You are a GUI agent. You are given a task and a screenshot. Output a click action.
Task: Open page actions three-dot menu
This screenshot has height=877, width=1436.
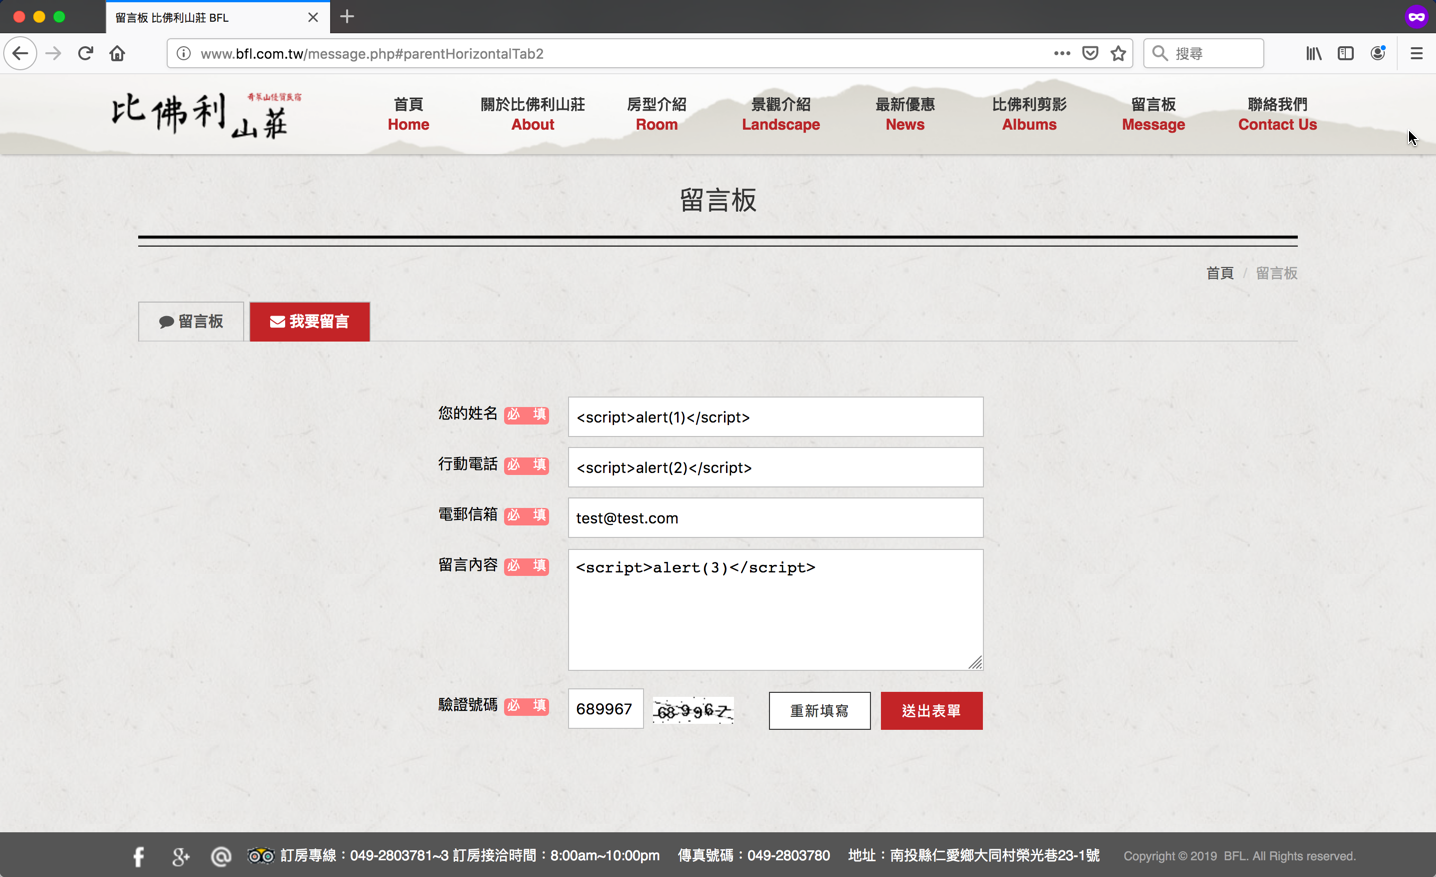(x=1062, y=53)
